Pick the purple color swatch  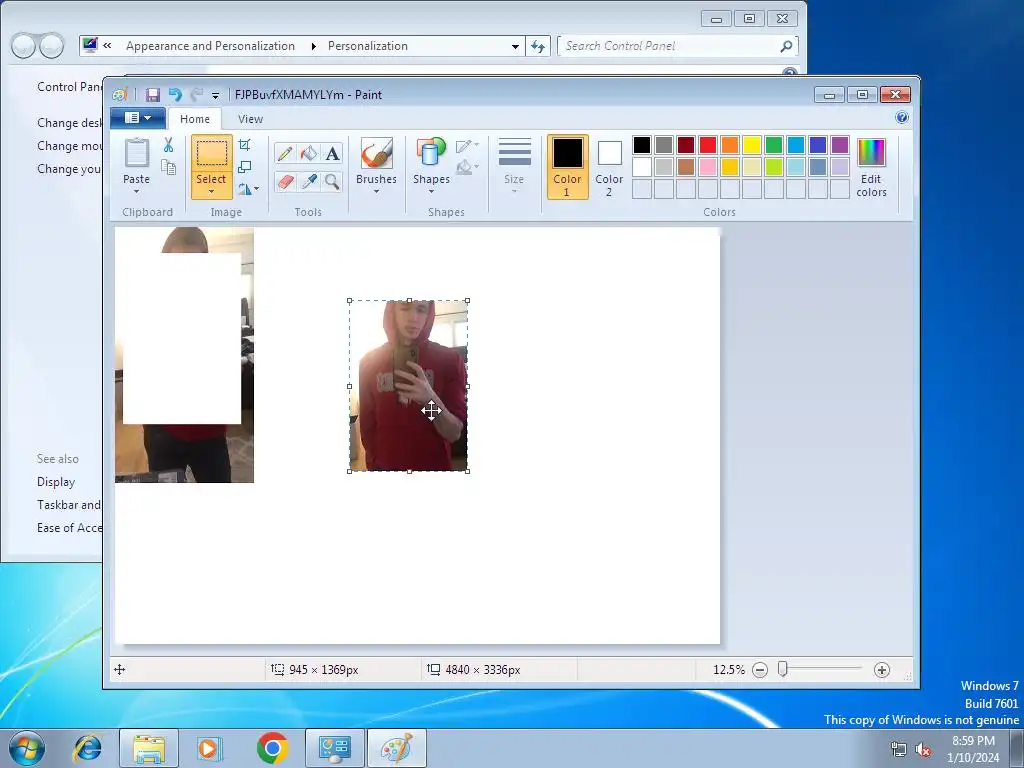coord(840,144)
